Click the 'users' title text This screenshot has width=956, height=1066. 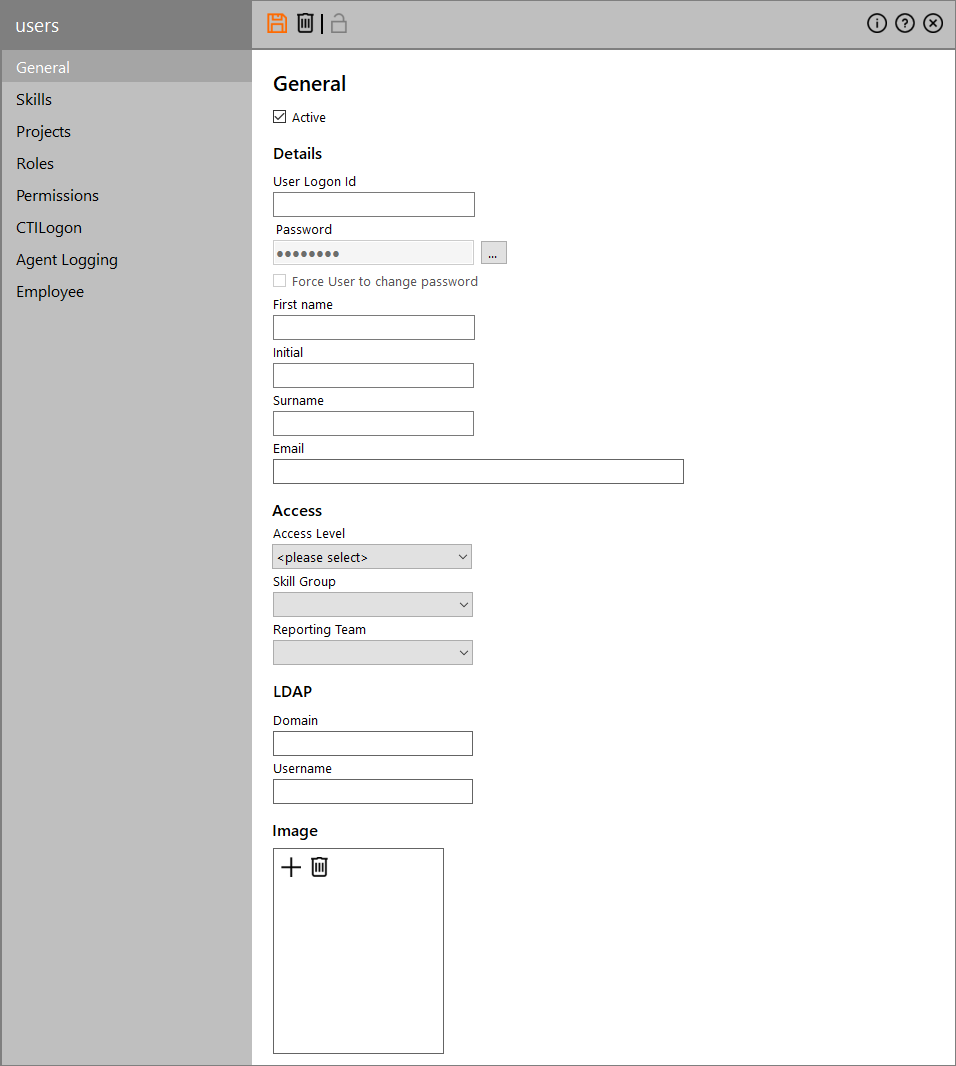pyautogui.click(x=37, y=26)
